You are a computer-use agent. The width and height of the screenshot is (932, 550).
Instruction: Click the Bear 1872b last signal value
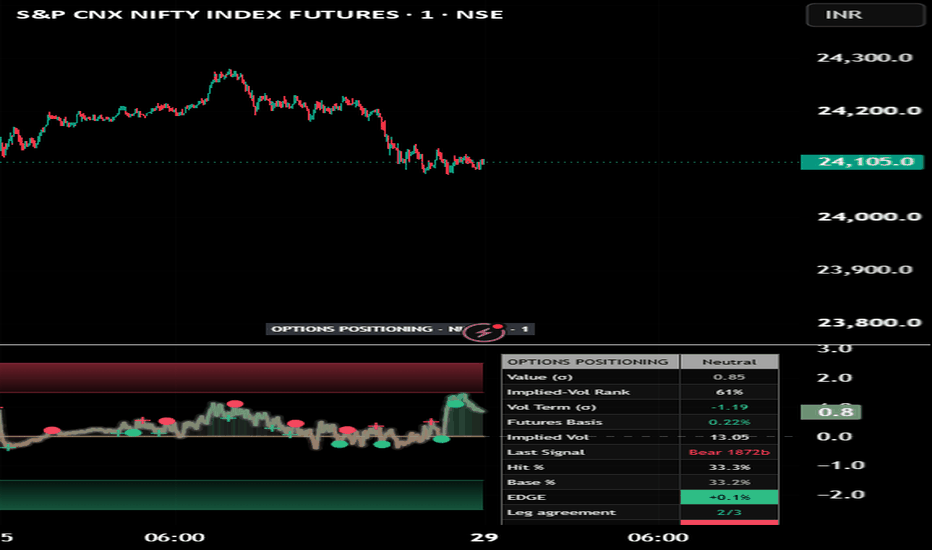click(x=729, y=452)
